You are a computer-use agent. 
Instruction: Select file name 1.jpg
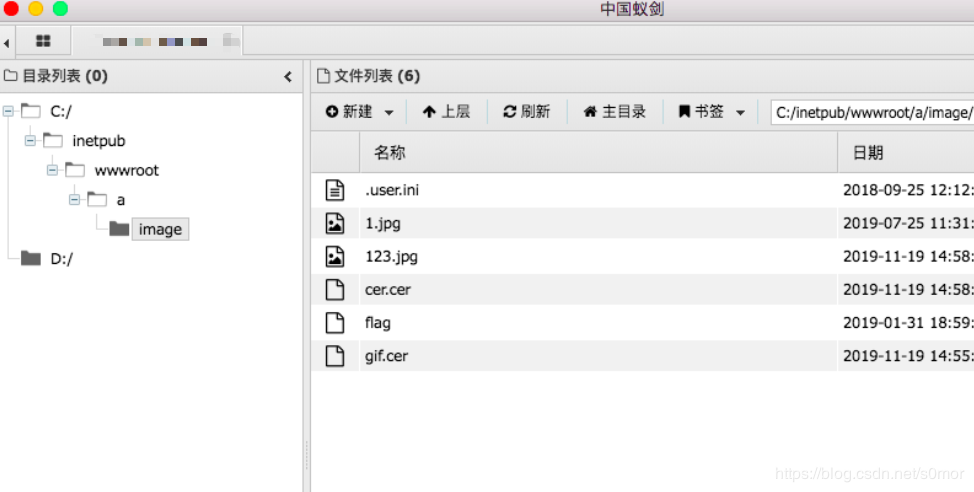coord(383,223)
